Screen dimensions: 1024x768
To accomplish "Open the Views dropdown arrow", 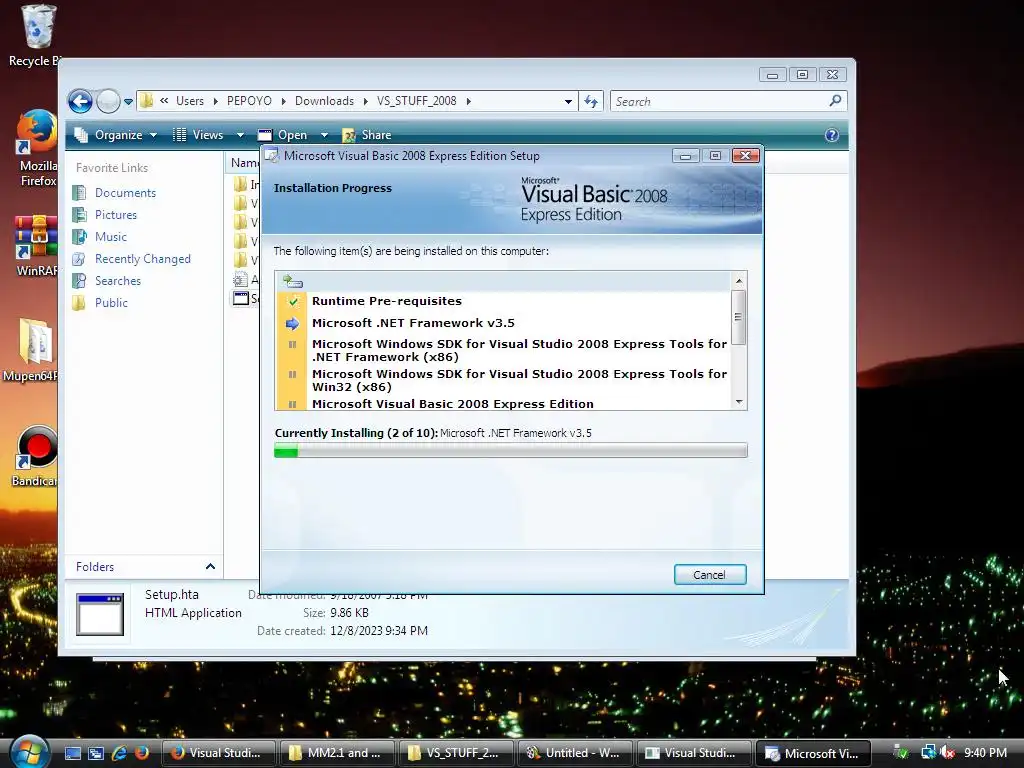I will (x=240, y=135).
